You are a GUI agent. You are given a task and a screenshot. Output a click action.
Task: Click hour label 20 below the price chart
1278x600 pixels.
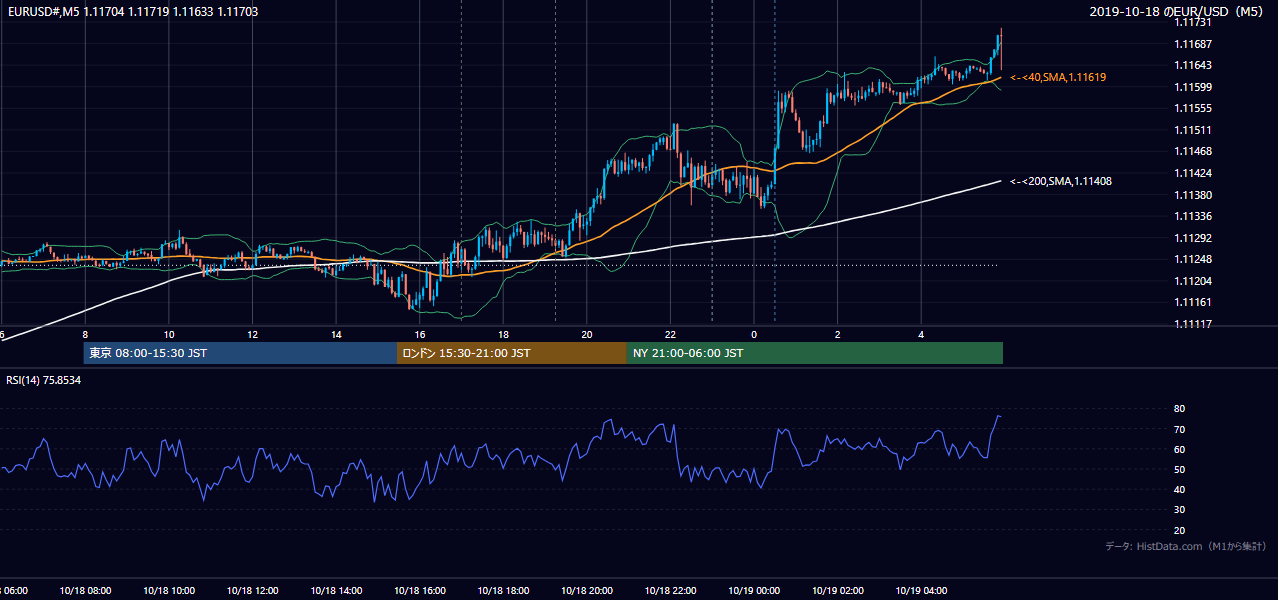pos(587,335)
